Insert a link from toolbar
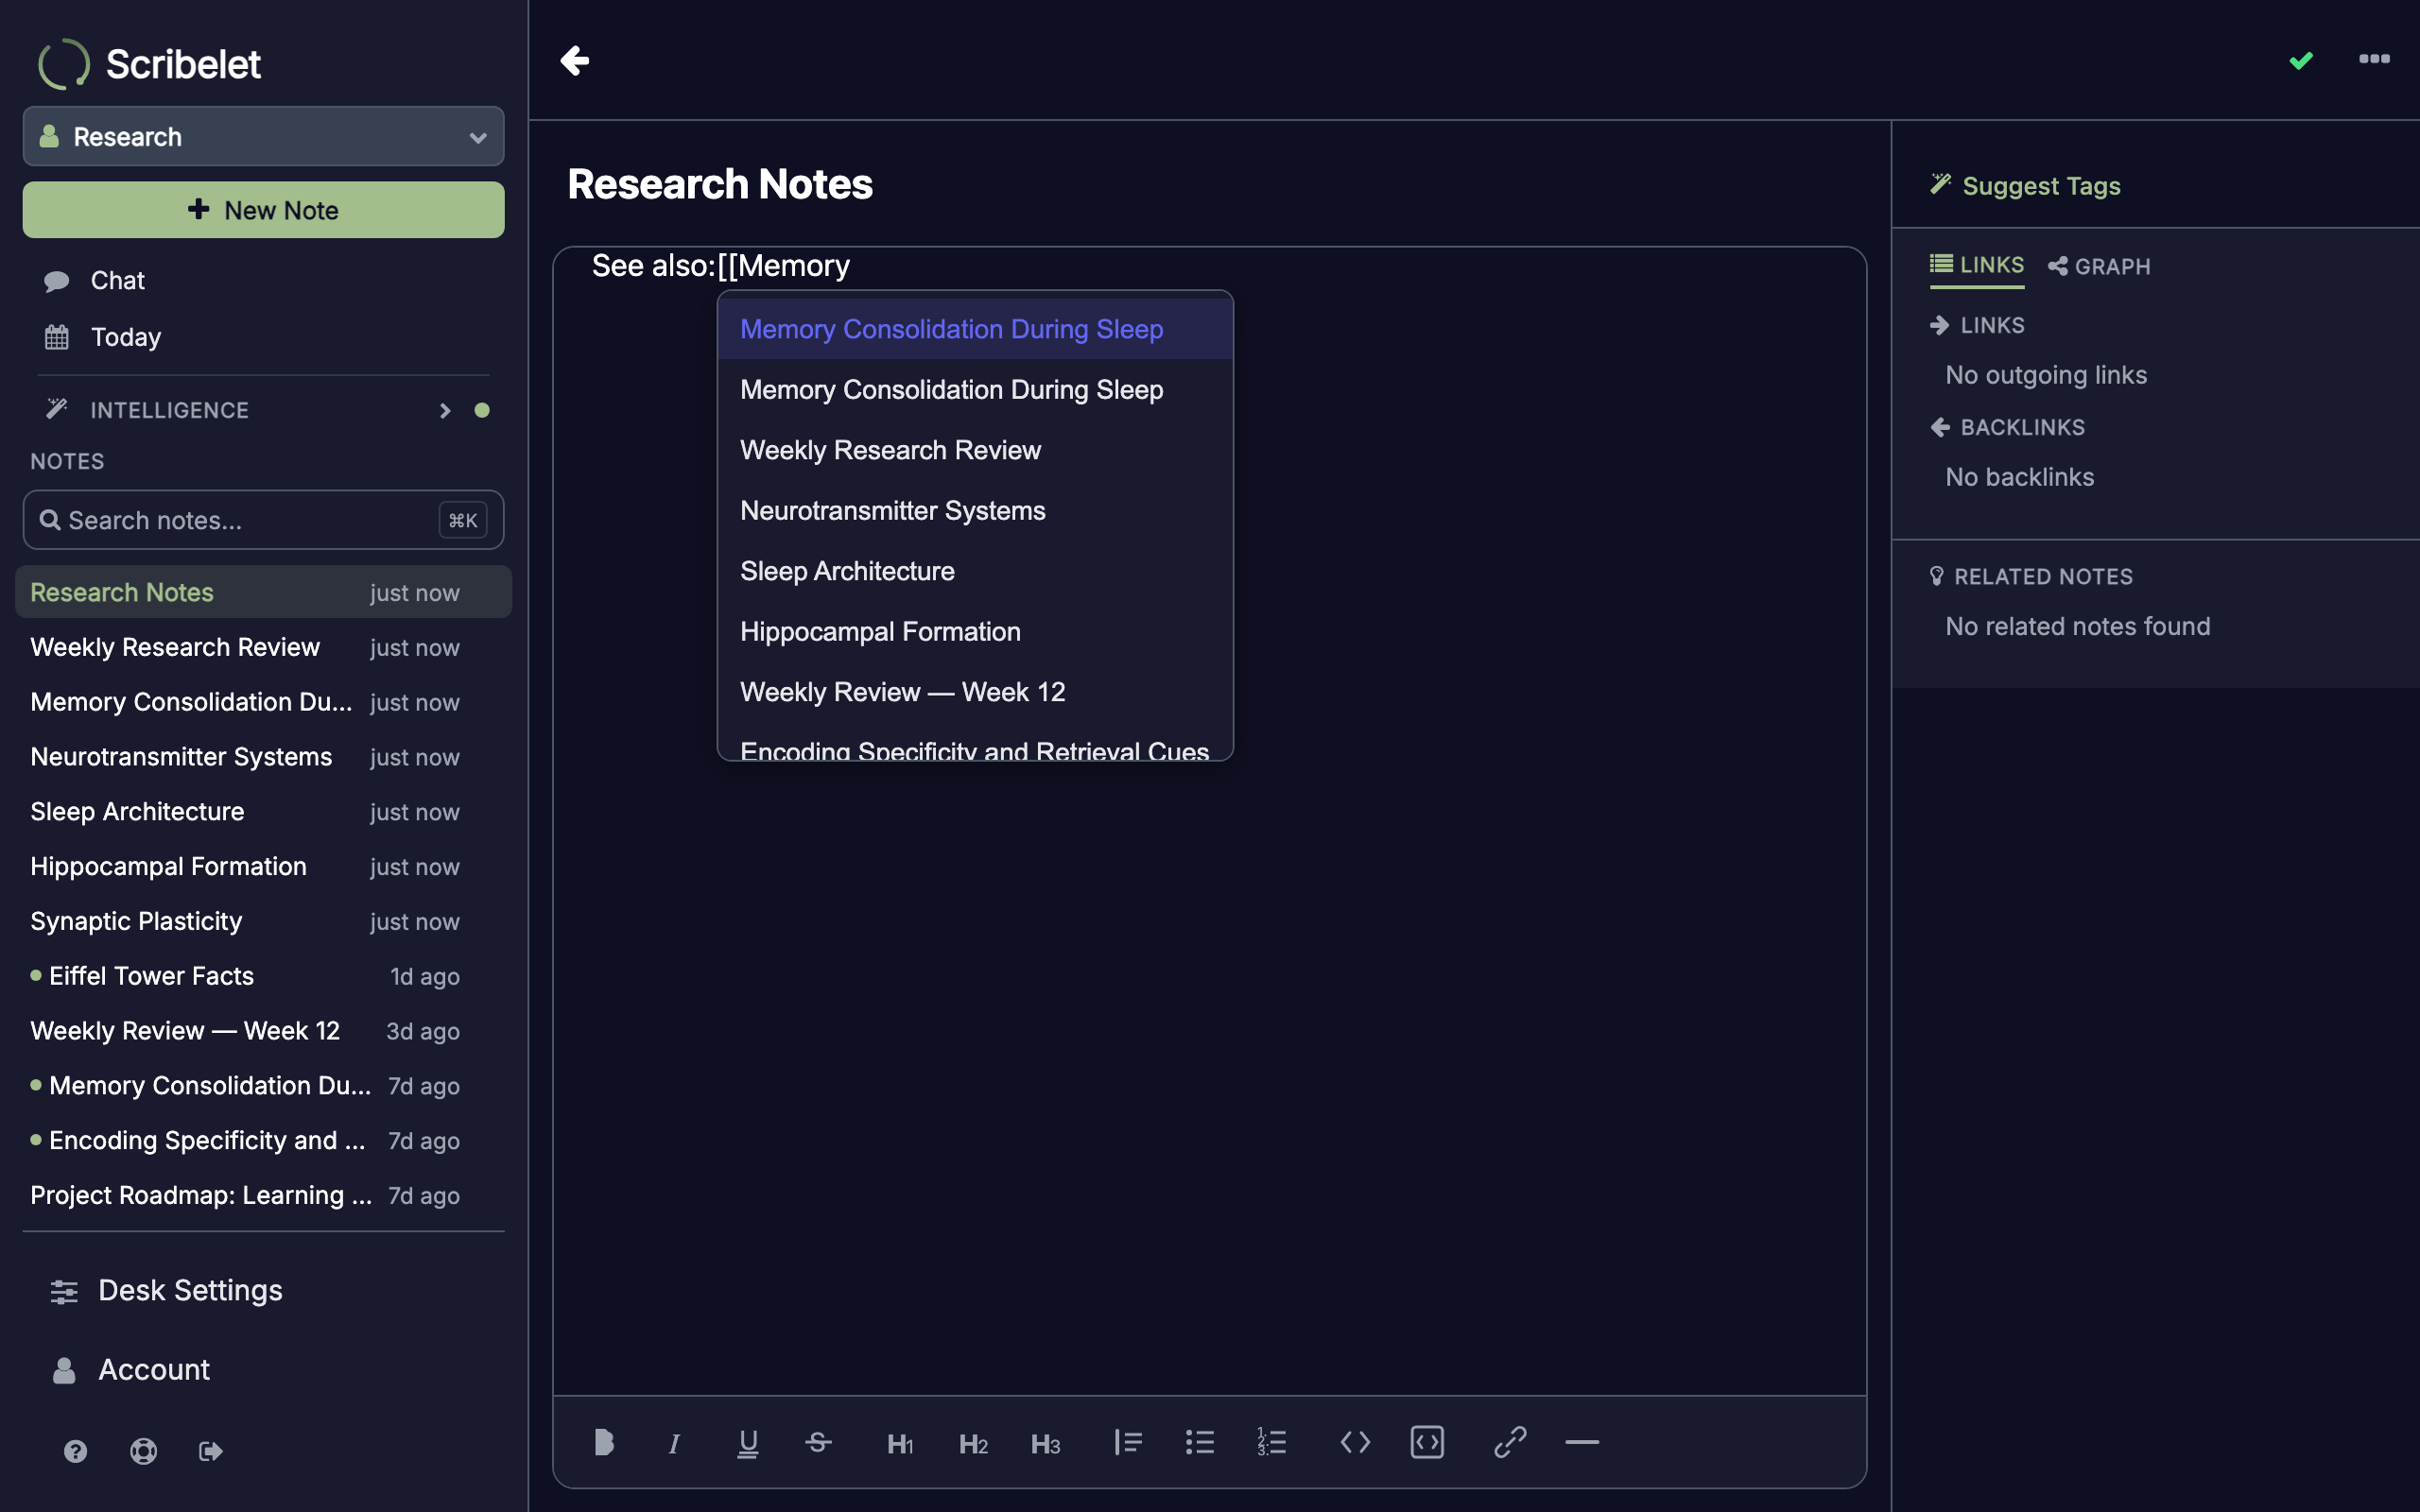The width and height of the screenshot is (2420, 1512). [1510, 1442]
